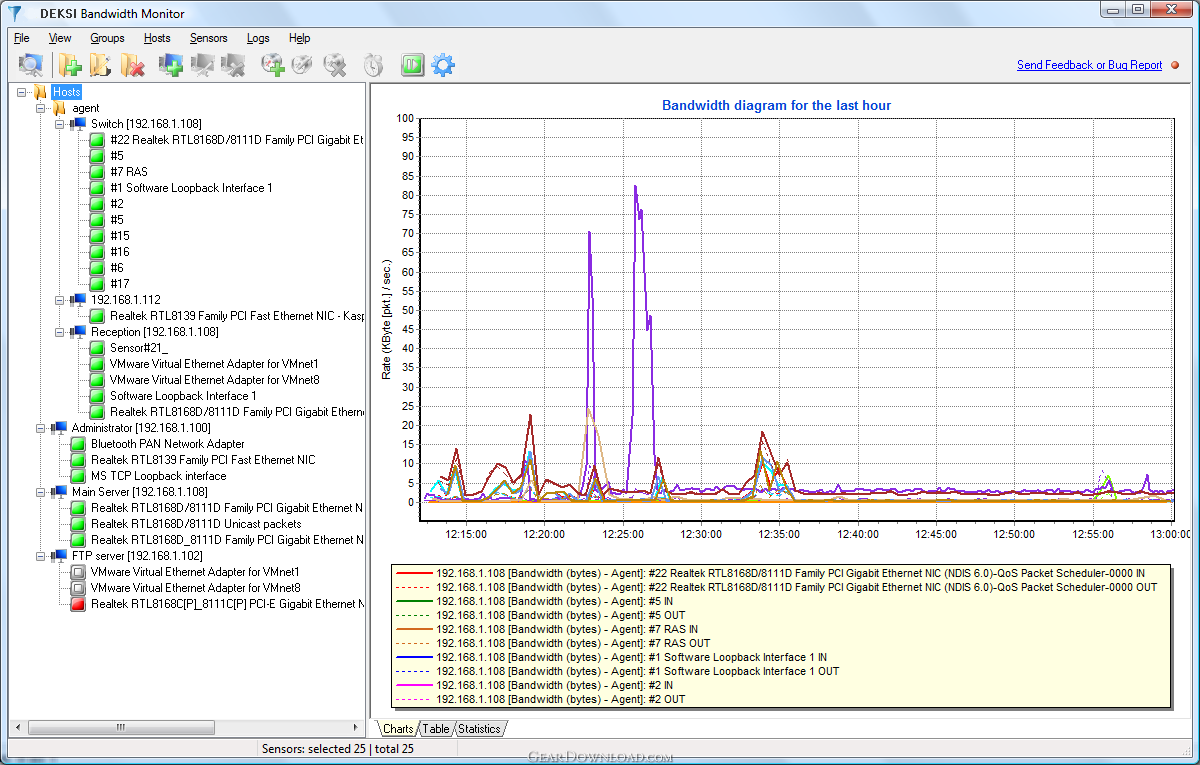This screenshot has height=765, width=1200.
Task: Open Send Feedback or Bug Report link
Action: [x=1089, y=65]
